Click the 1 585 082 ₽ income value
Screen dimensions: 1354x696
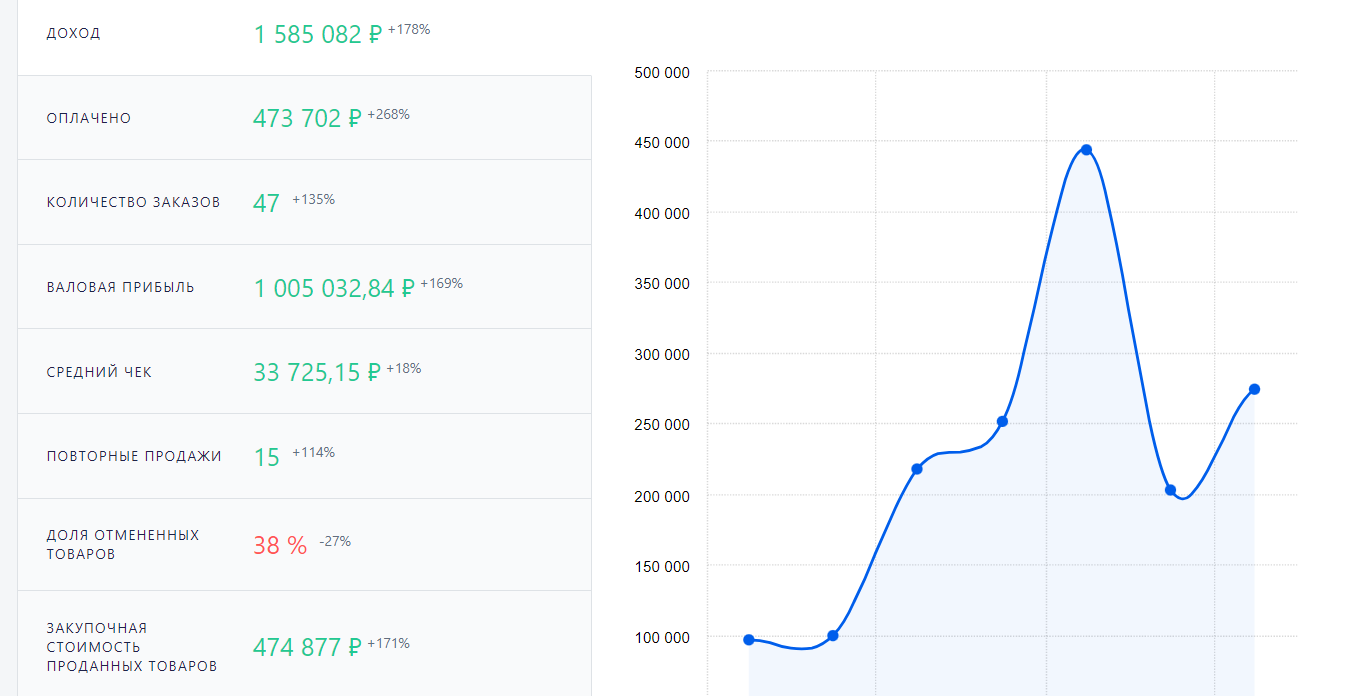318,35
